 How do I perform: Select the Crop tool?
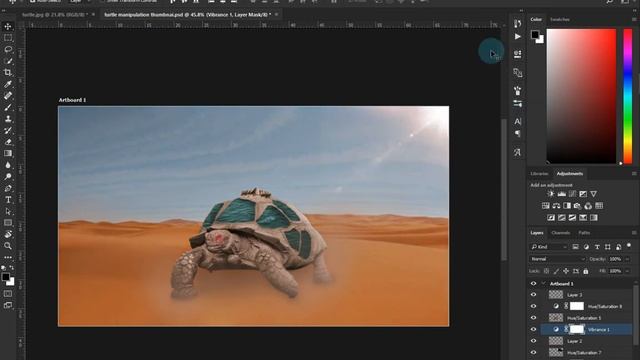click(8, 73)
